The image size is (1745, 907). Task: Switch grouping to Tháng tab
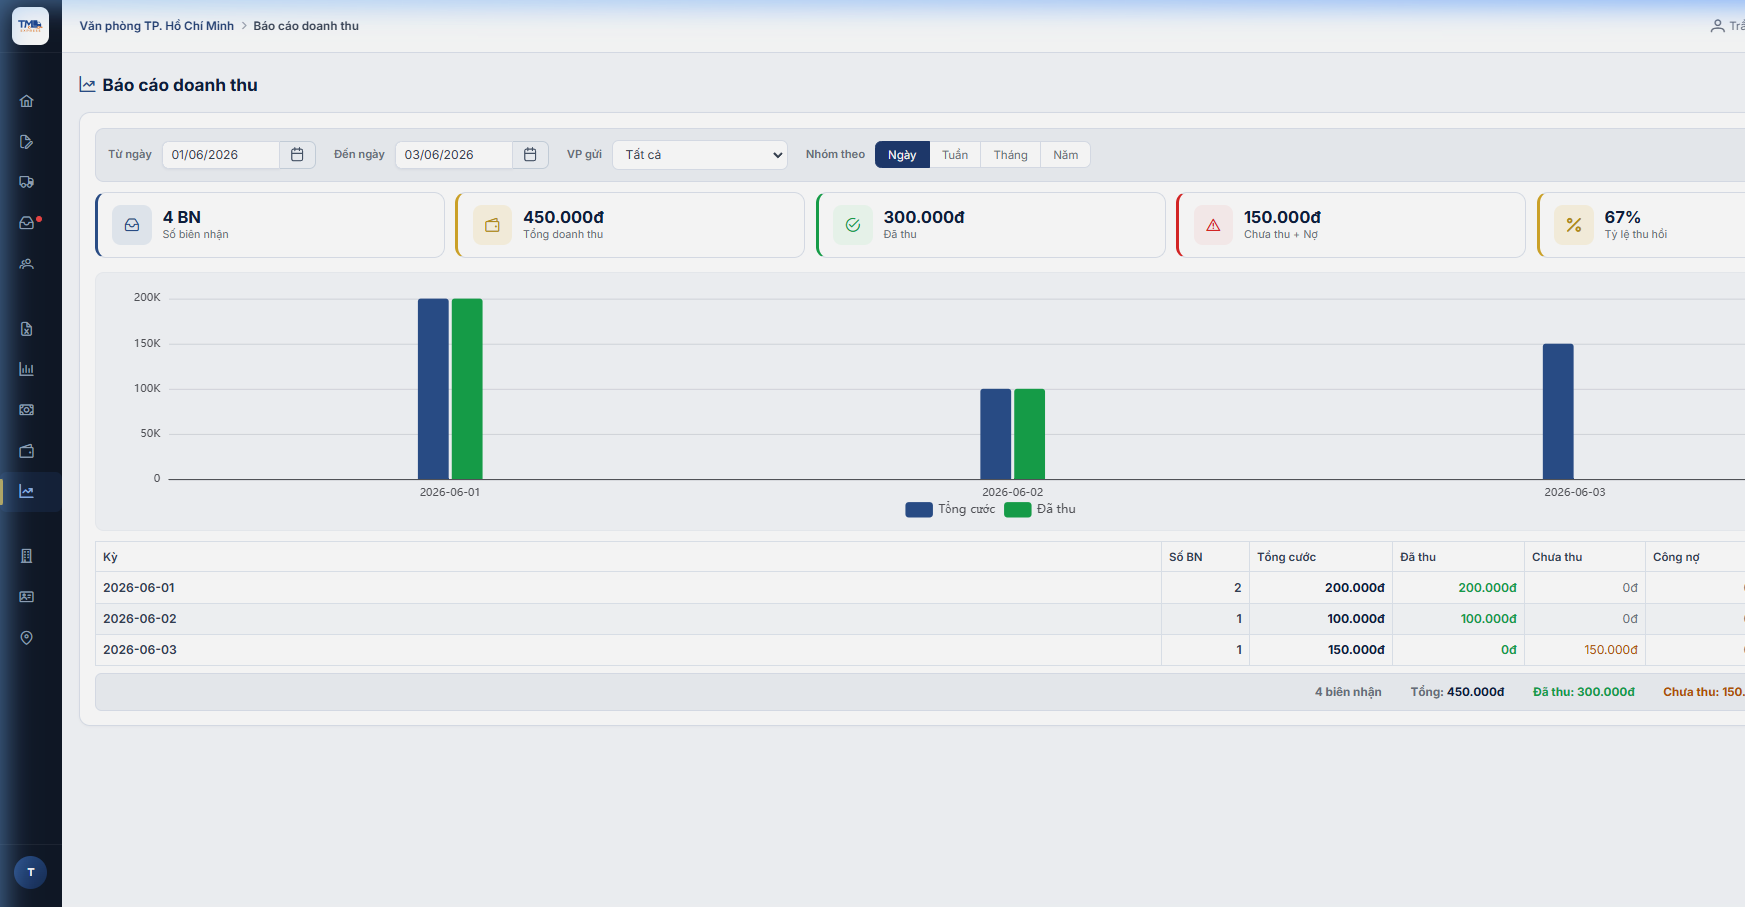click(1010, 155)
